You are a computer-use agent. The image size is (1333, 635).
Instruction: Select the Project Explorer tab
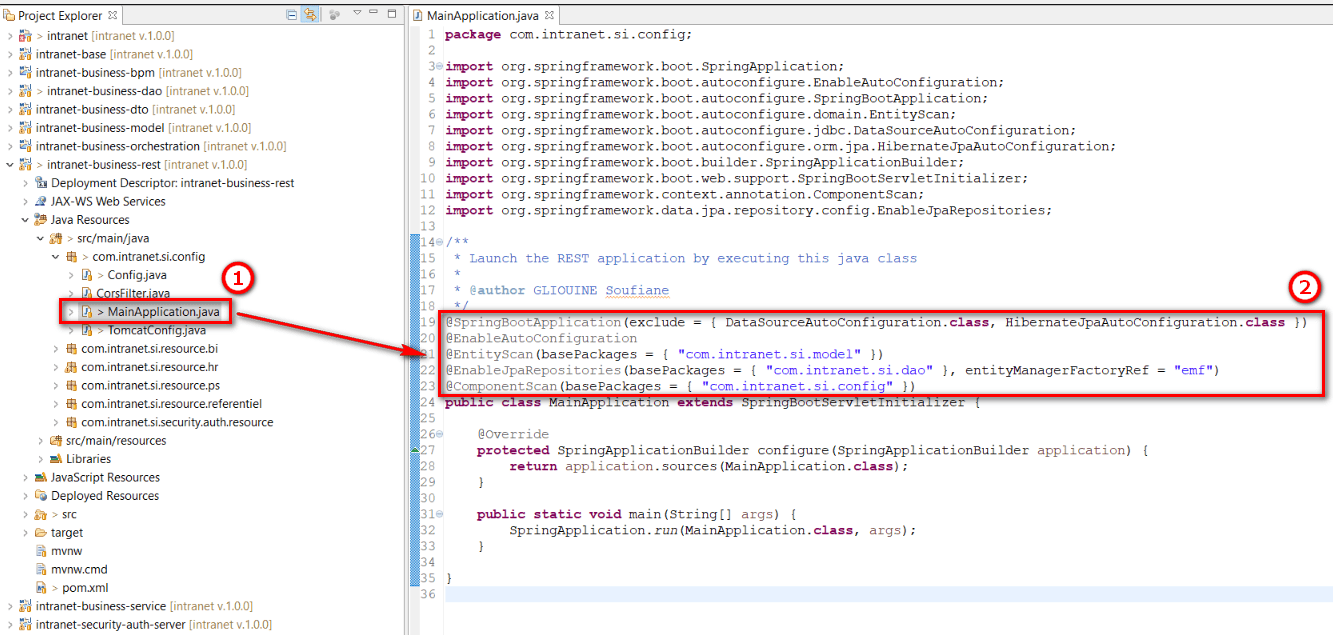(x=60, y=15)
